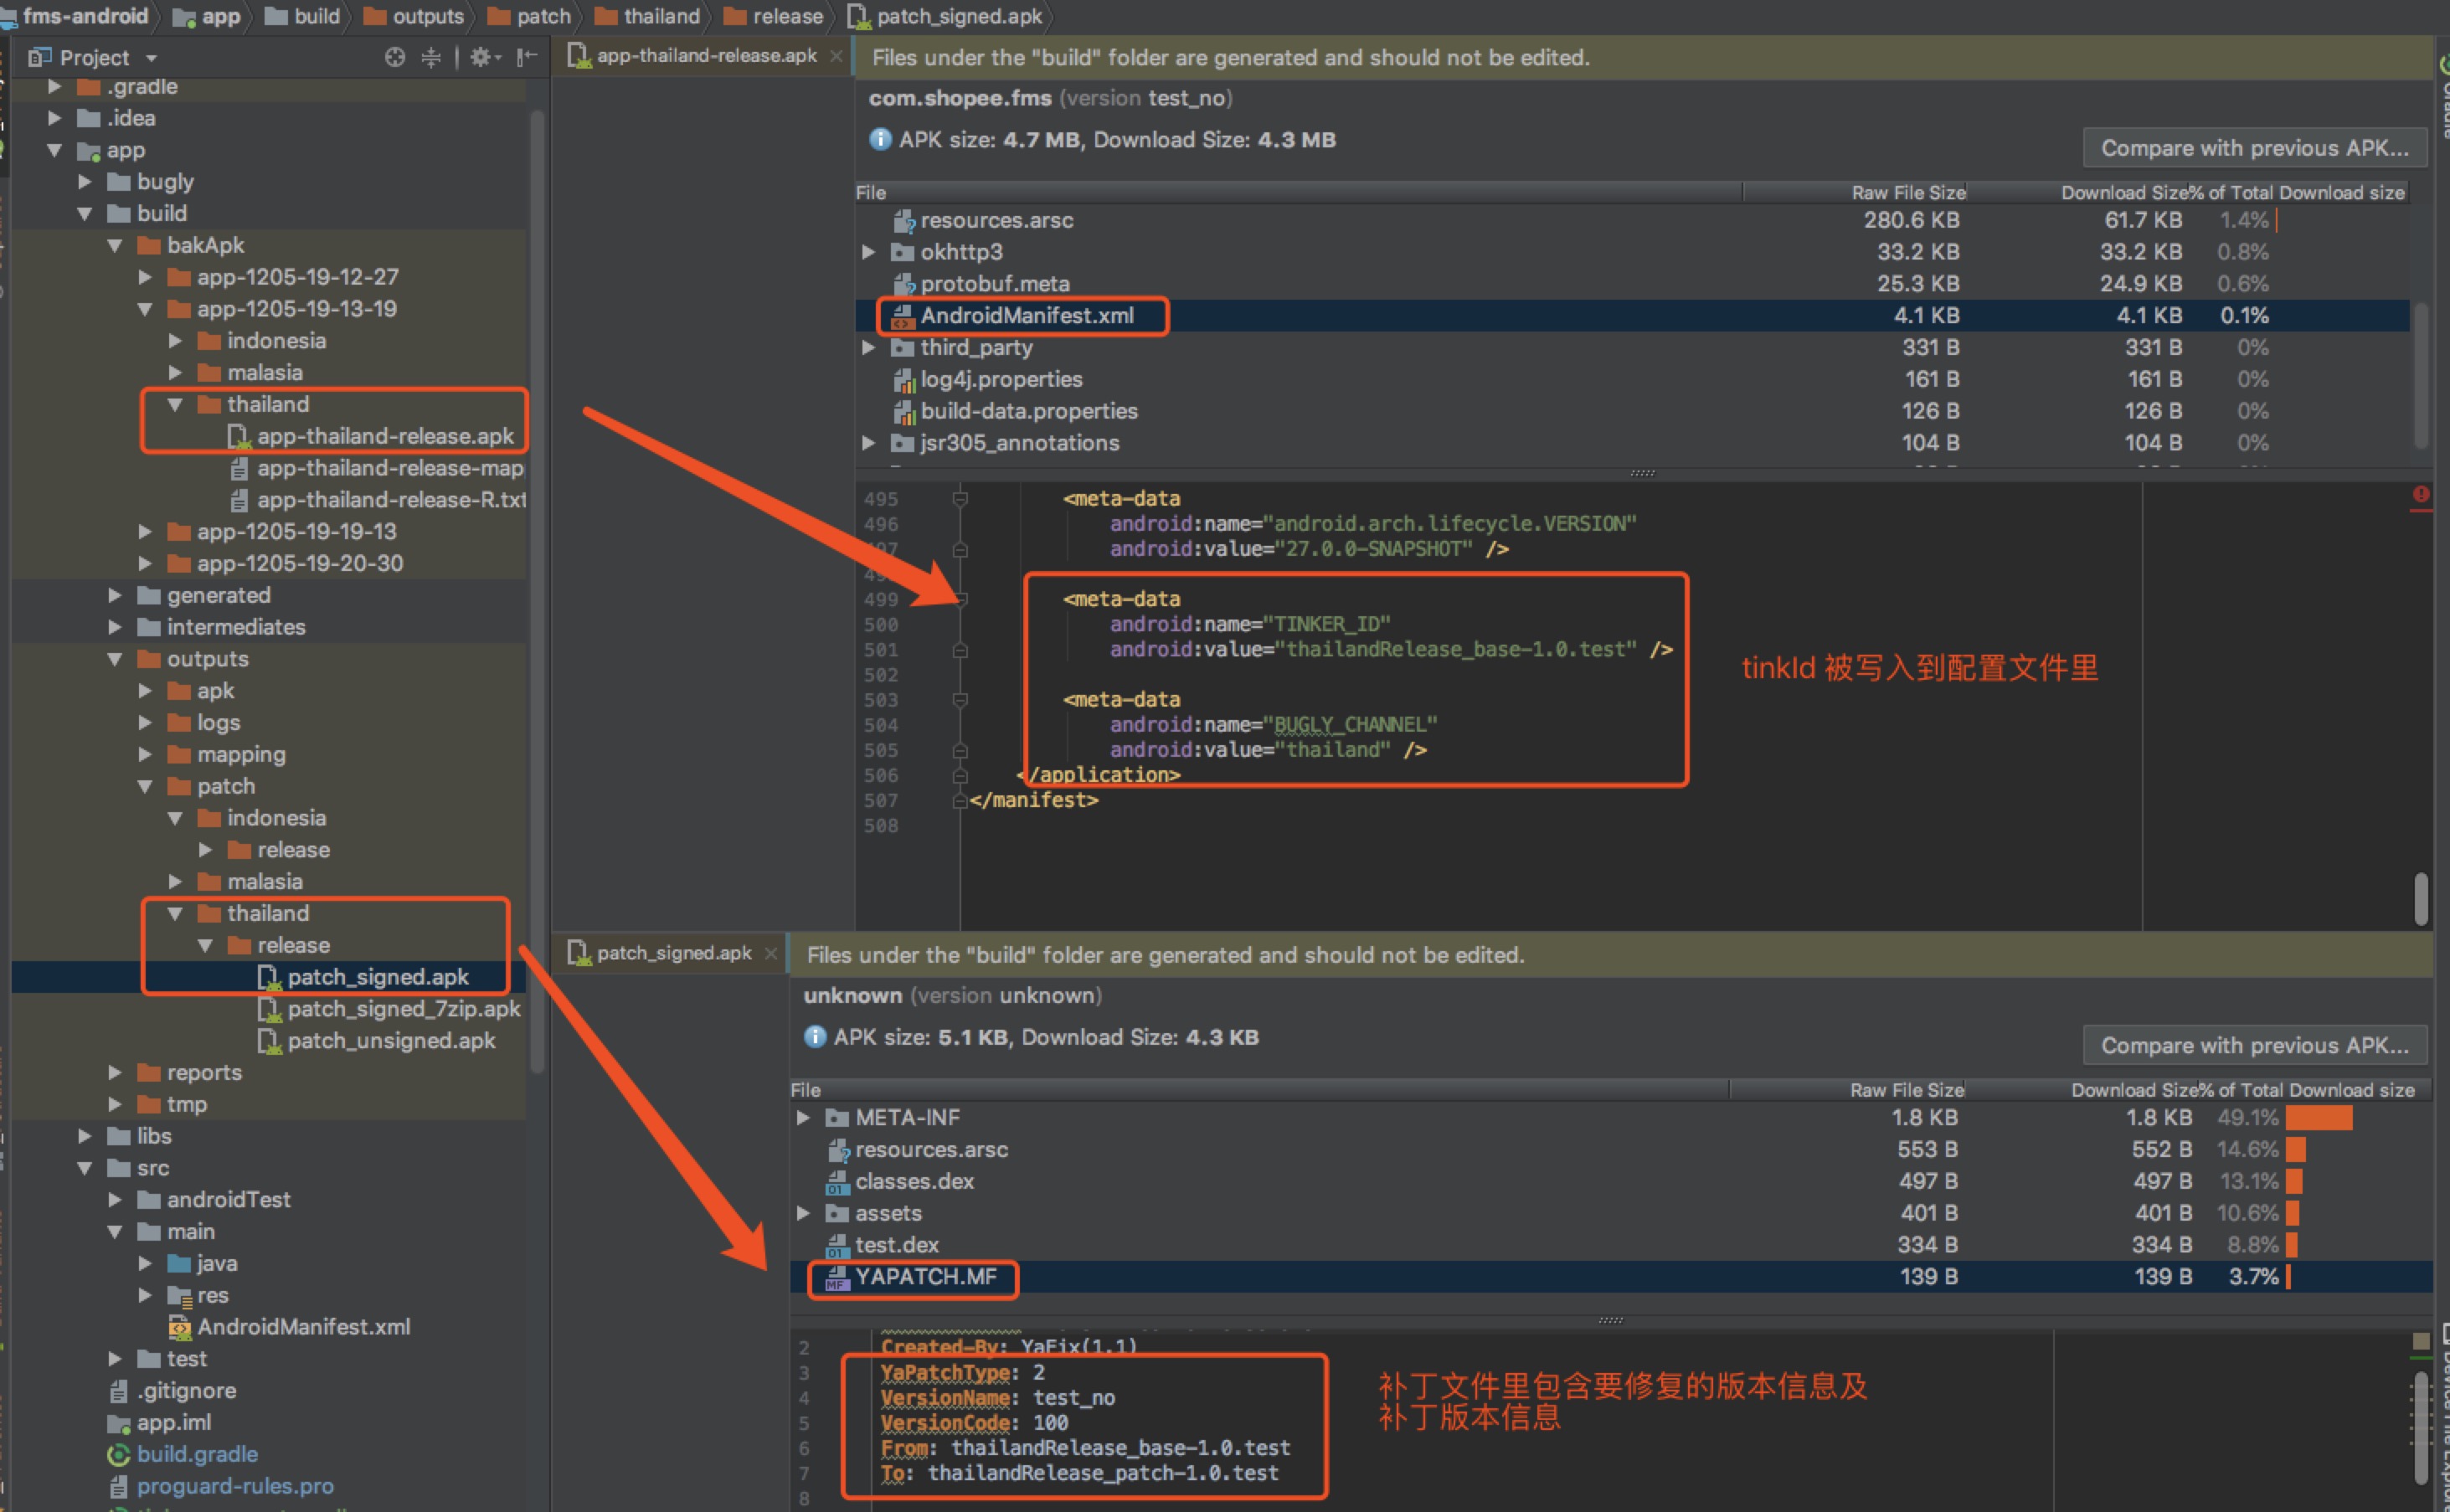The image size is (2450, 1512).
Task: Click the red error indicator in editor gutter
Action: click(x=2420, y=494)
